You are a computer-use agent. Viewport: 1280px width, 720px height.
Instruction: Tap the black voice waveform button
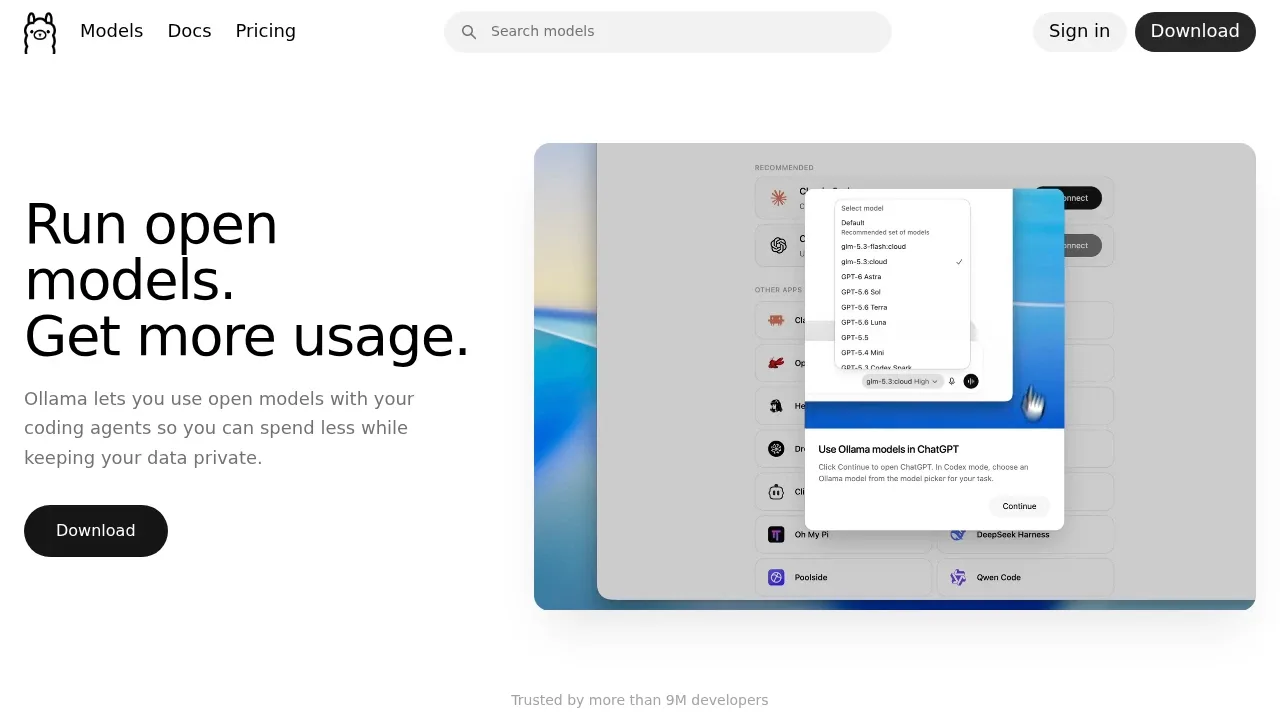[x=971, y=381]
